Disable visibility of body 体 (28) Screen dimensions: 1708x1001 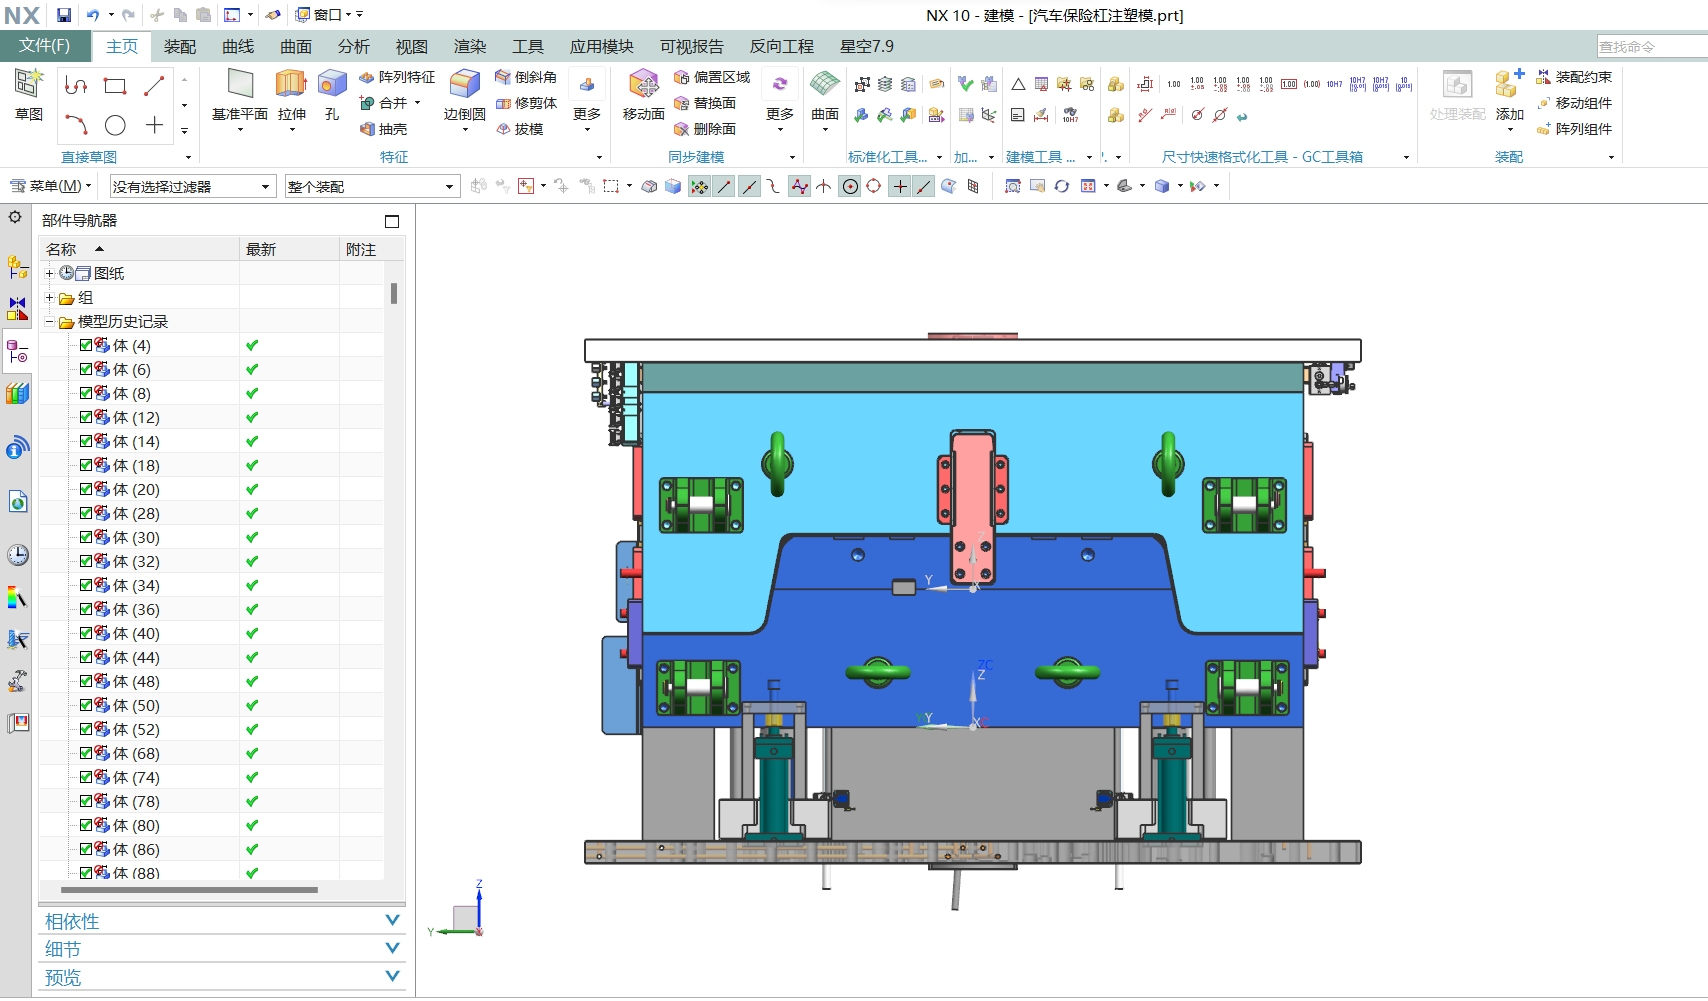click(85, 513)
